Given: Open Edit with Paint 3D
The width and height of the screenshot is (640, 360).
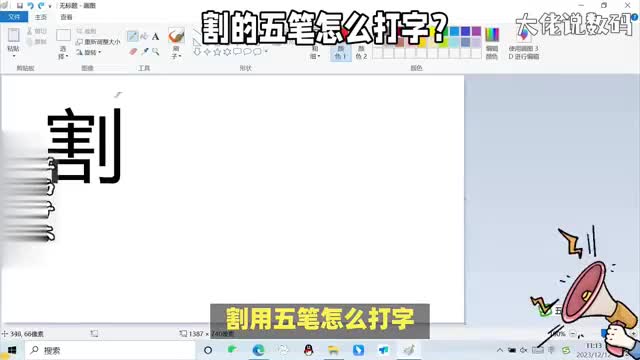Looking at the screenshot, I should tap(524, 44).
